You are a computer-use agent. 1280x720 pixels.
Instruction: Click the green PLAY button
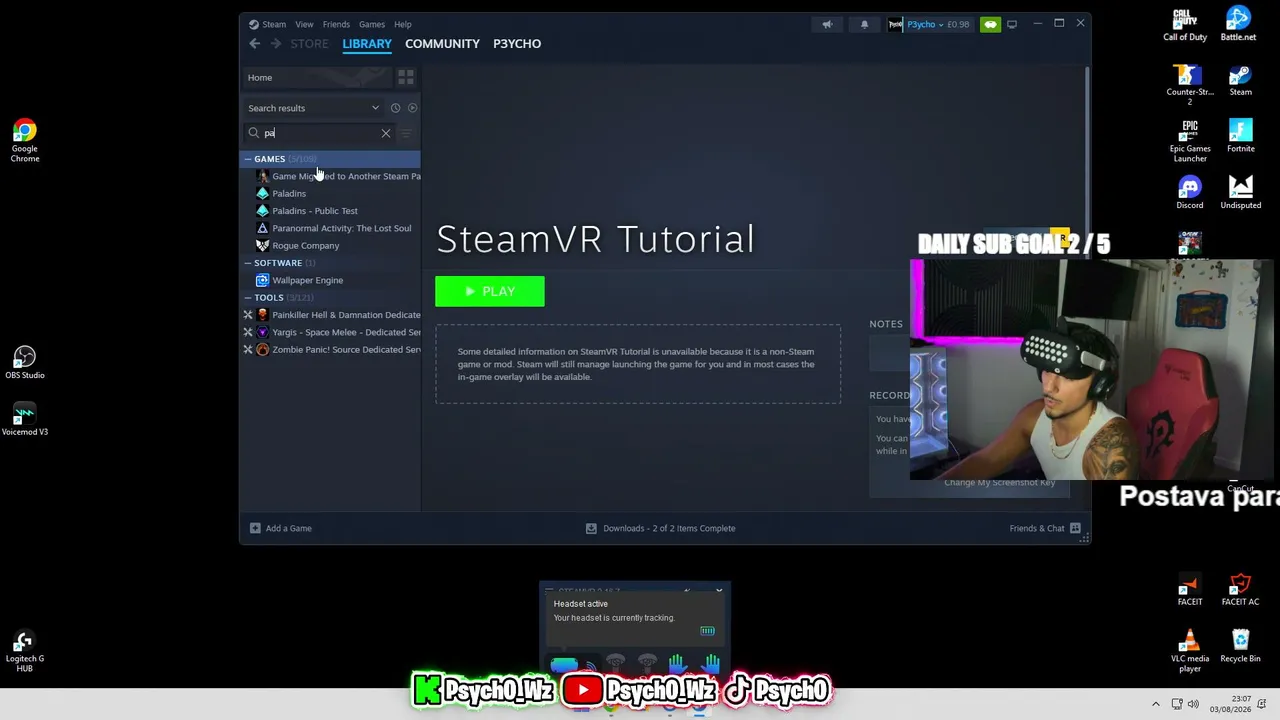pos(490,291)
